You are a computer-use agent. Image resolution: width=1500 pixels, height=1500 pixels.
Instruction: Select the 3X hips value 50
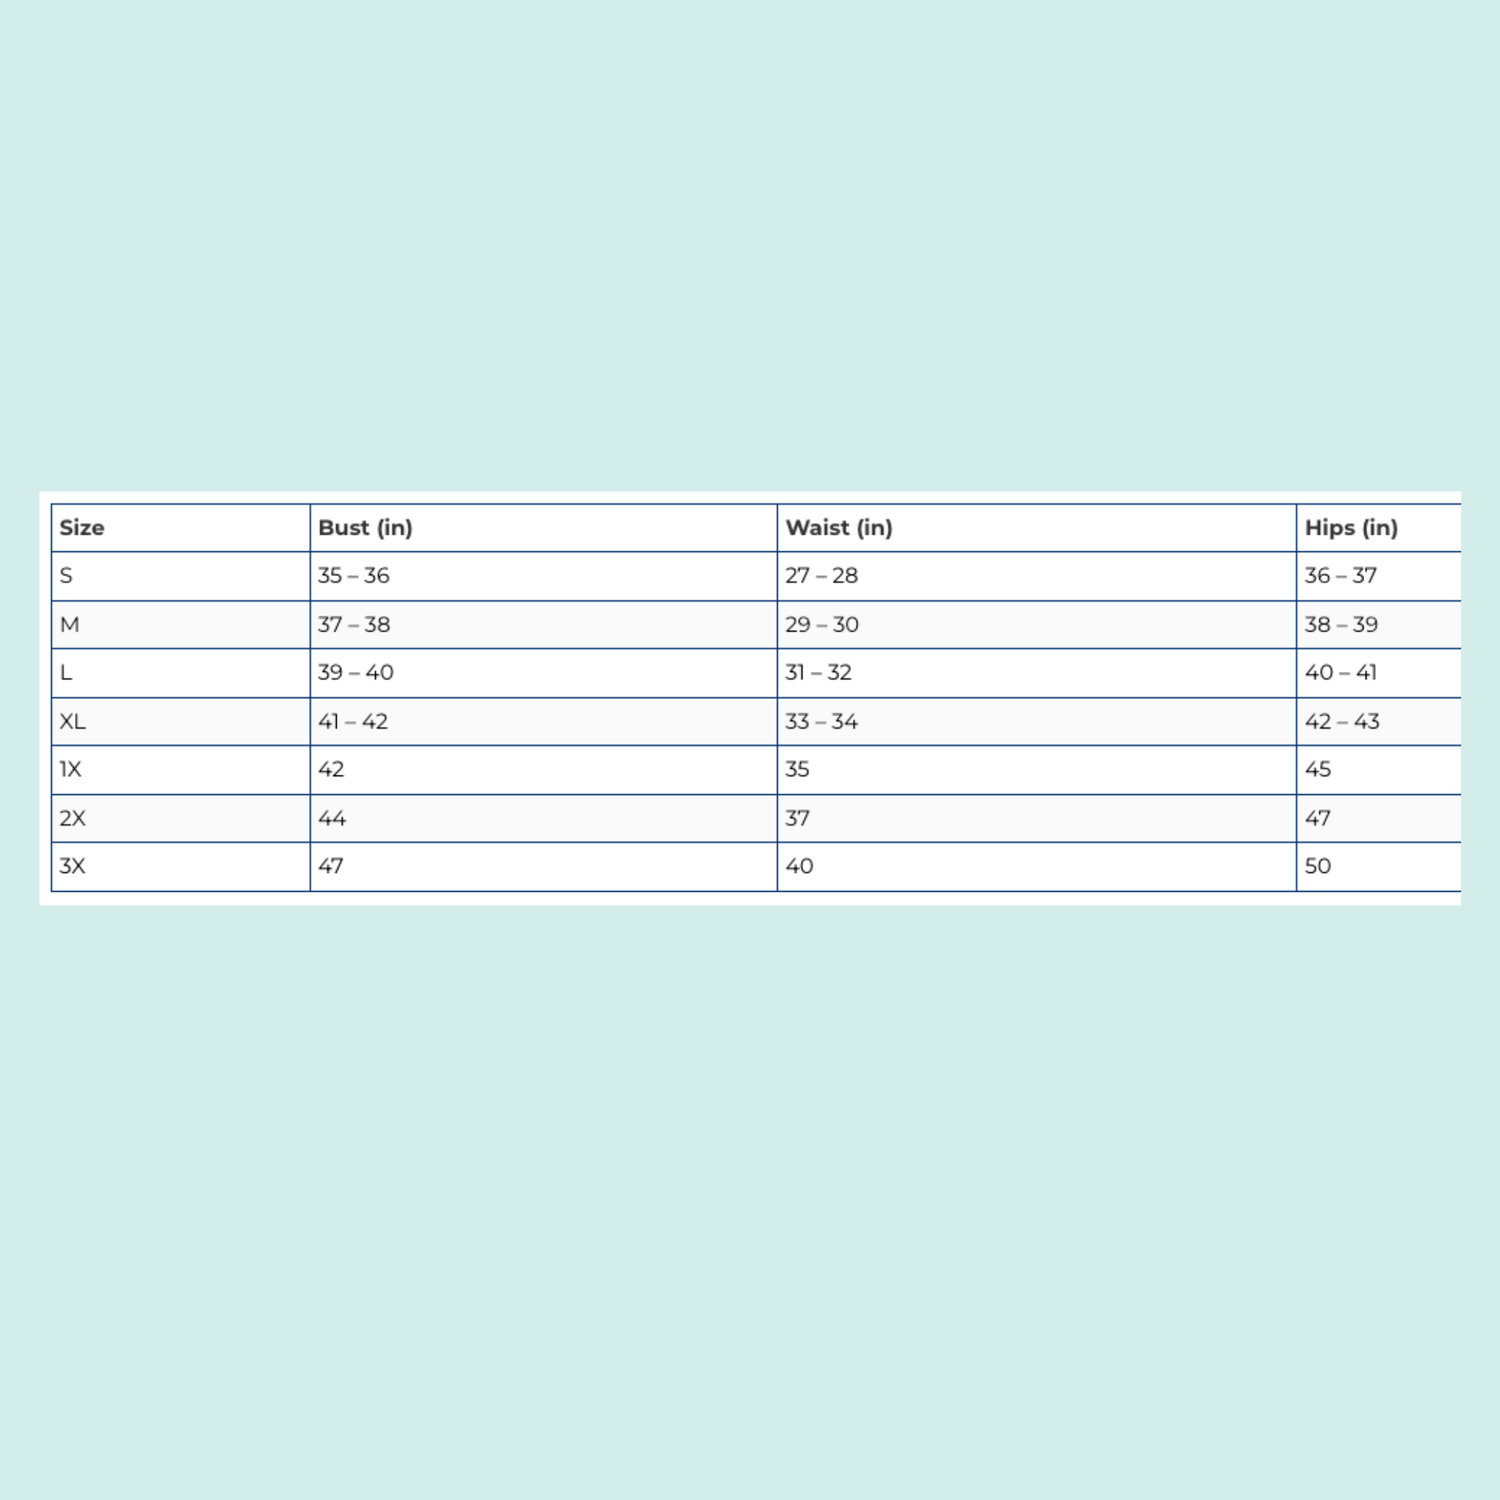(1317, 866)
